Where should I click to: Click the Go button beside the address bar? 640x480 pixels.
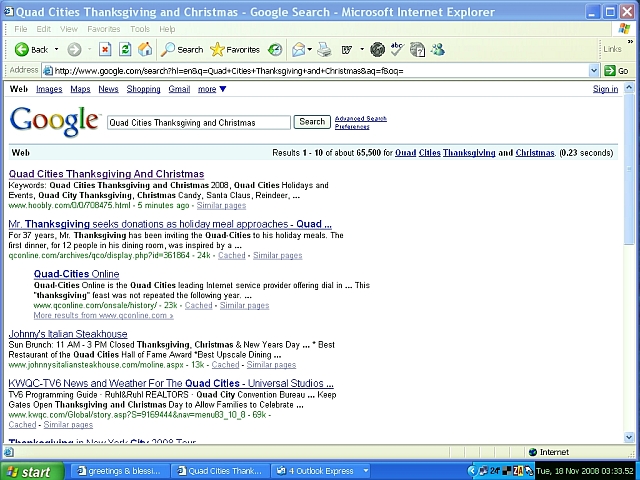click(617, 71)
